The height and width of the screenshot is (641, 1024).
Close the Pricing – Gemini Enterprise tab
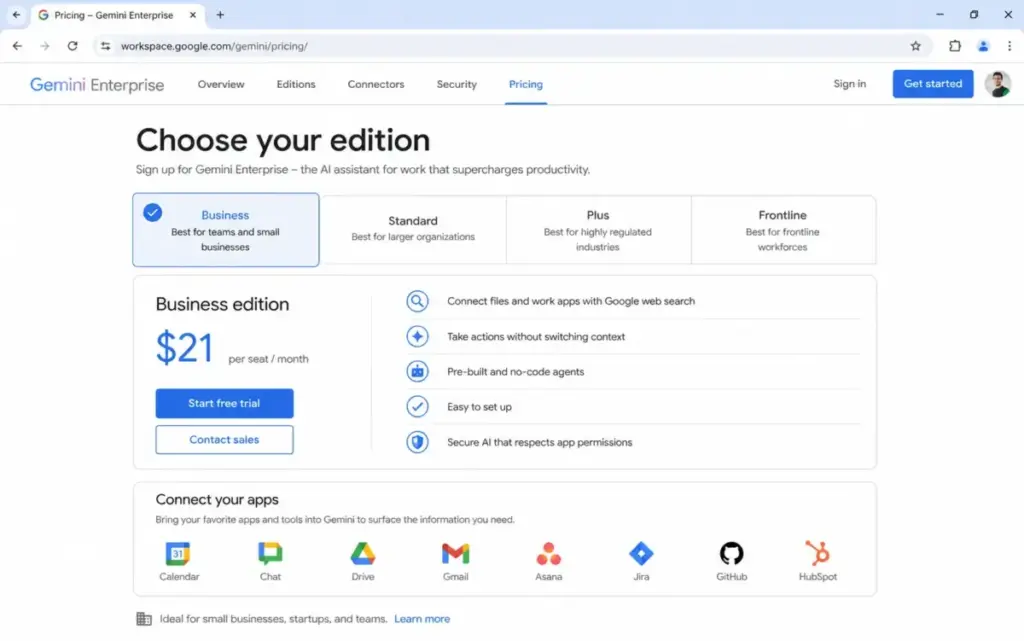coord(193,14)
